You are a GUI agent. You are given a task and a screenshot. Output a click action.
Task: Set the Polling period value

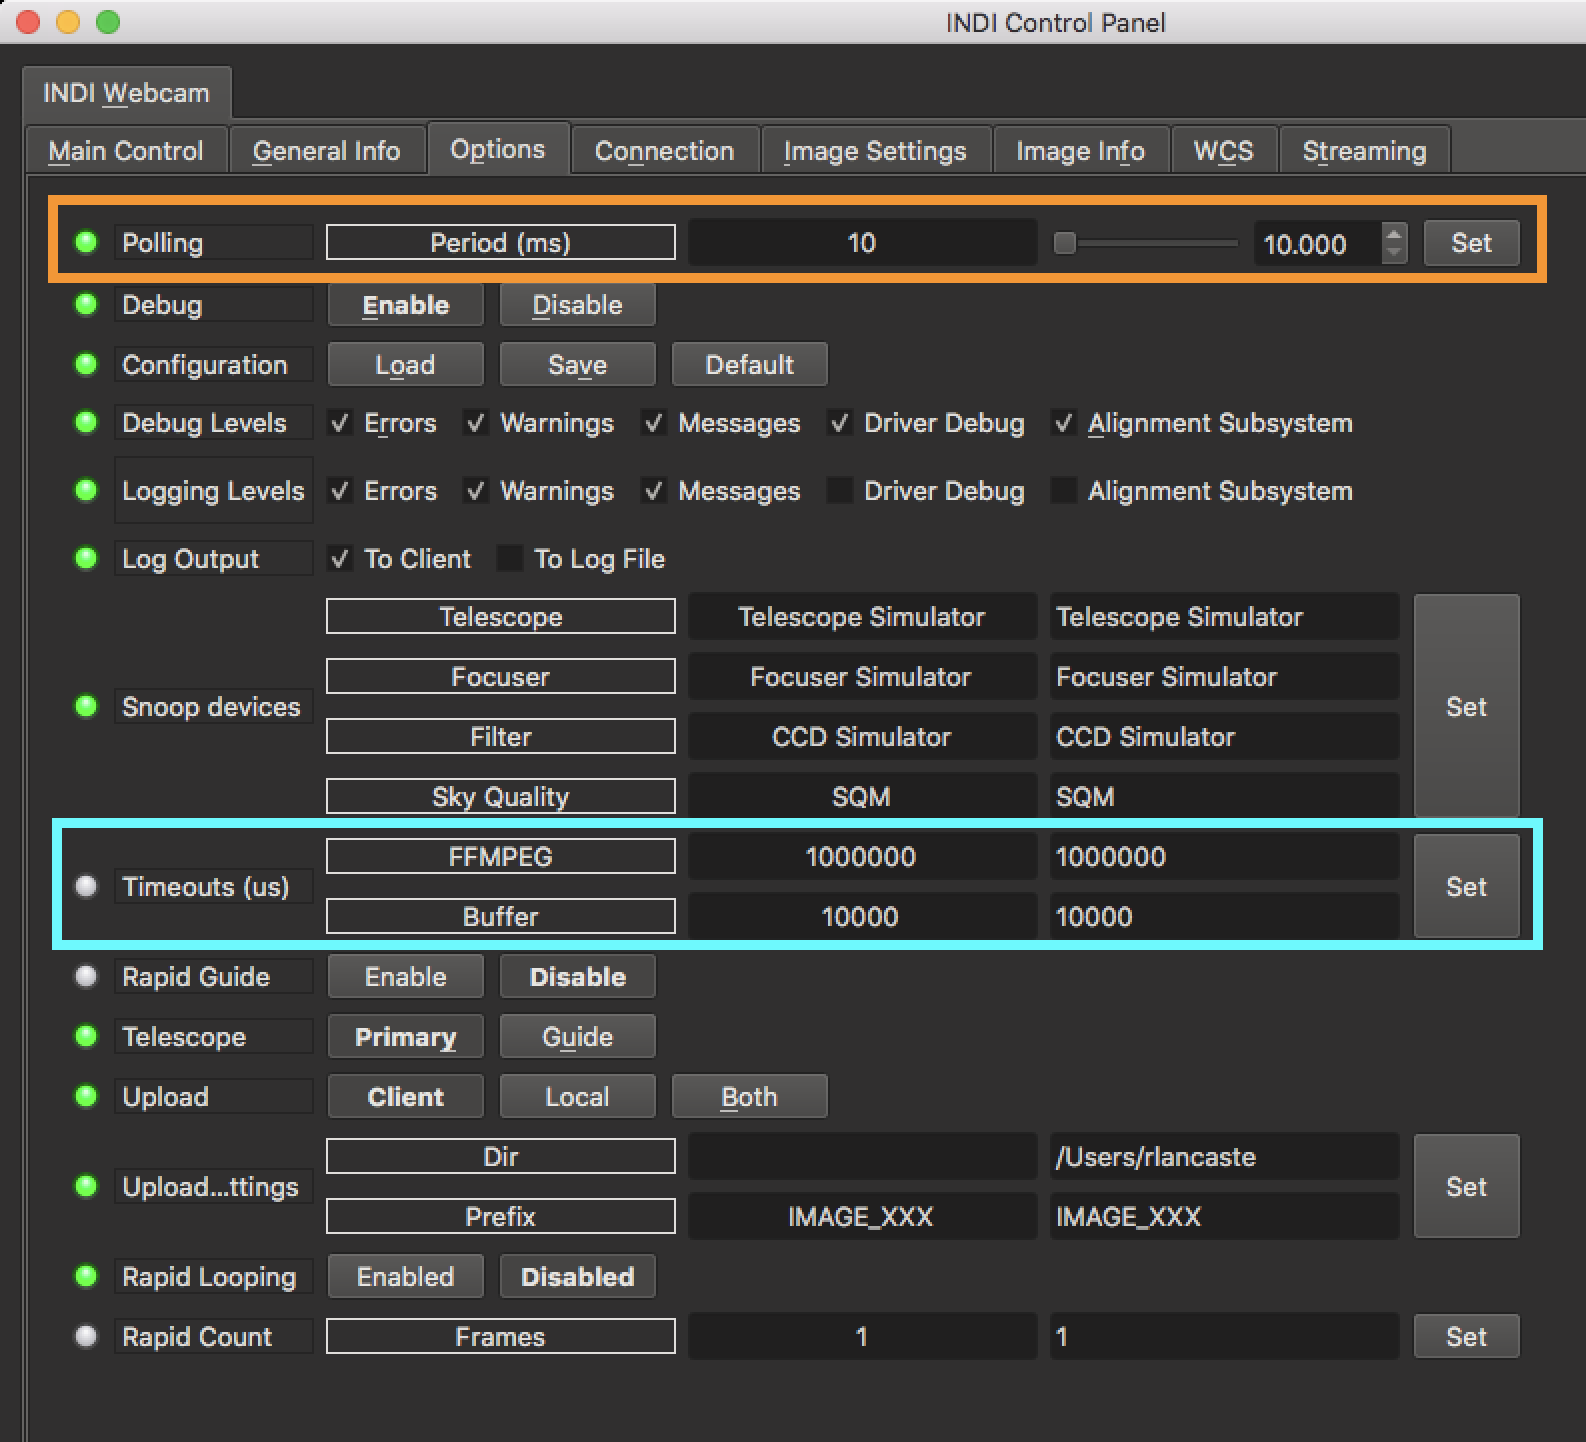[1471, 243]
